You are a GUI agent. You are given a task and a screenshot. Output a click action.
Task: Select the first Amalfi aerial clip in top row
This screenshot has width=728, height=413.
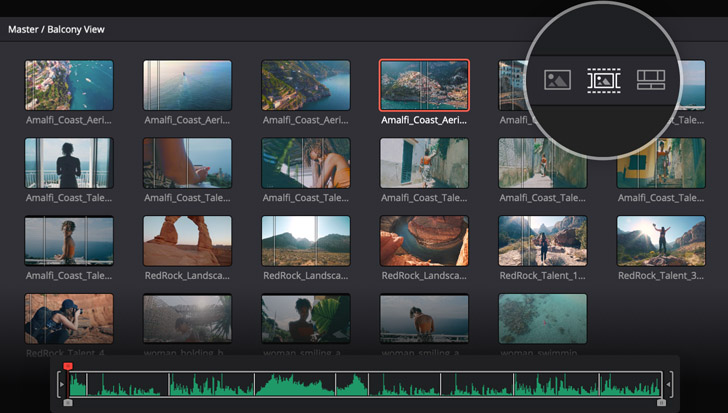69,85
